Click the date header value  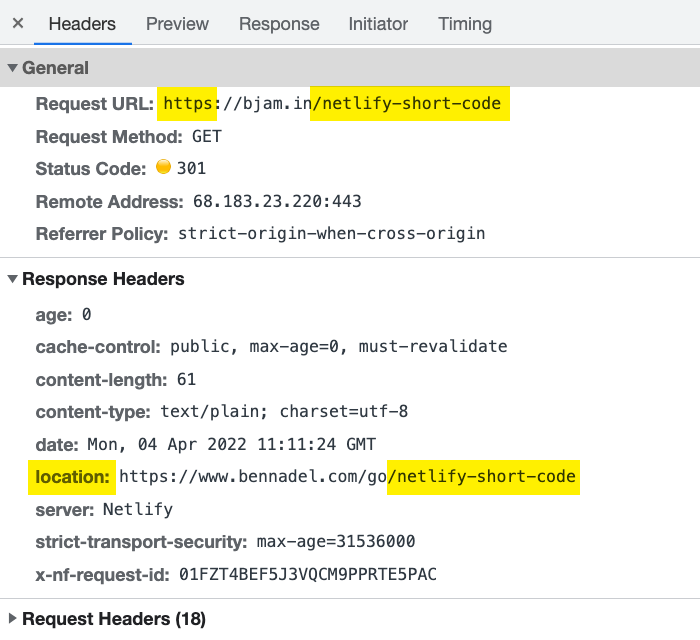[x=231, y=445]
